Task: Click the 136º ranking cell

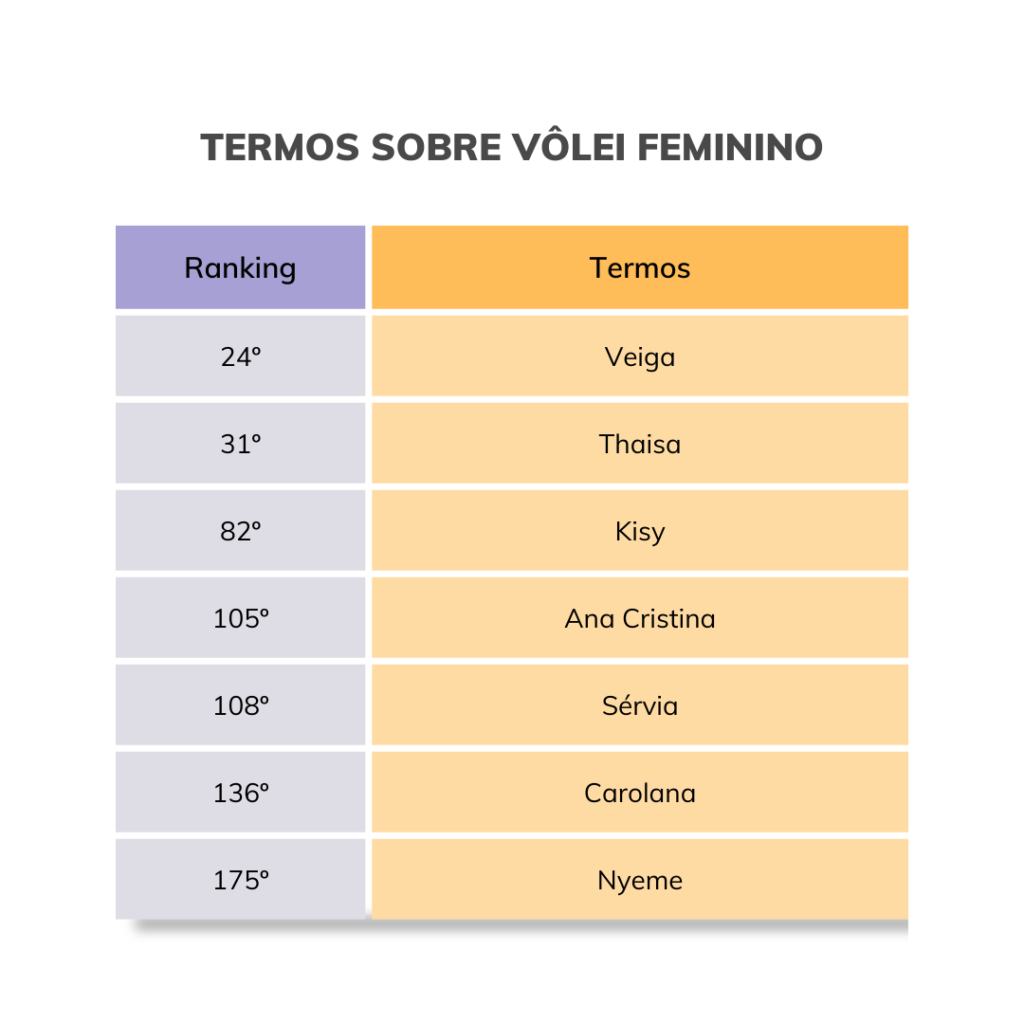Action: pos(240,793)
